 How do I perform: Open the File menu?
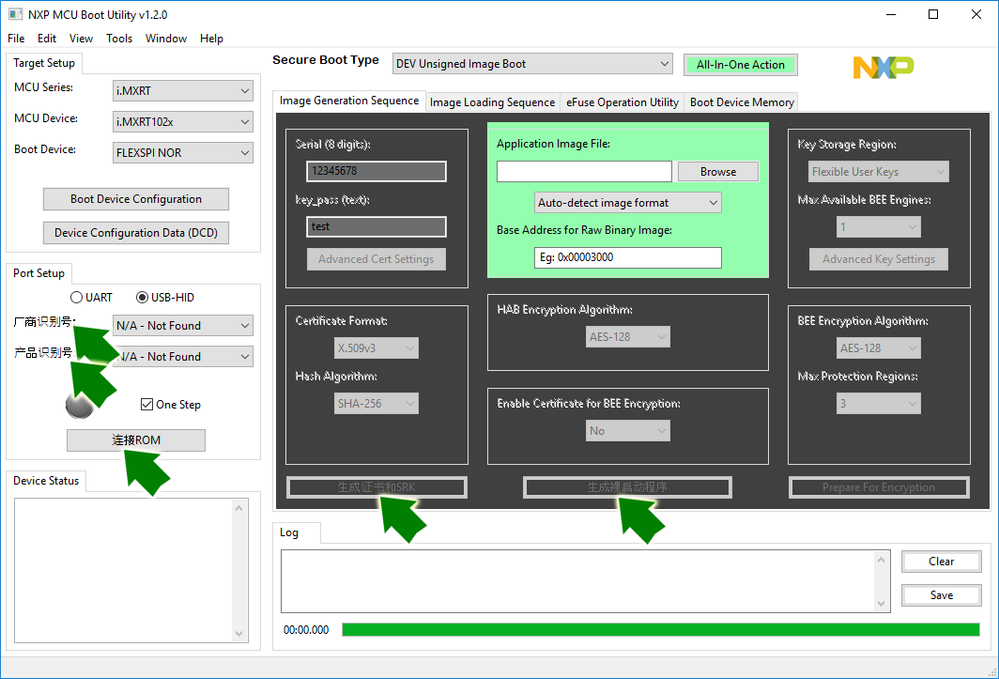[x=16, y=38]
